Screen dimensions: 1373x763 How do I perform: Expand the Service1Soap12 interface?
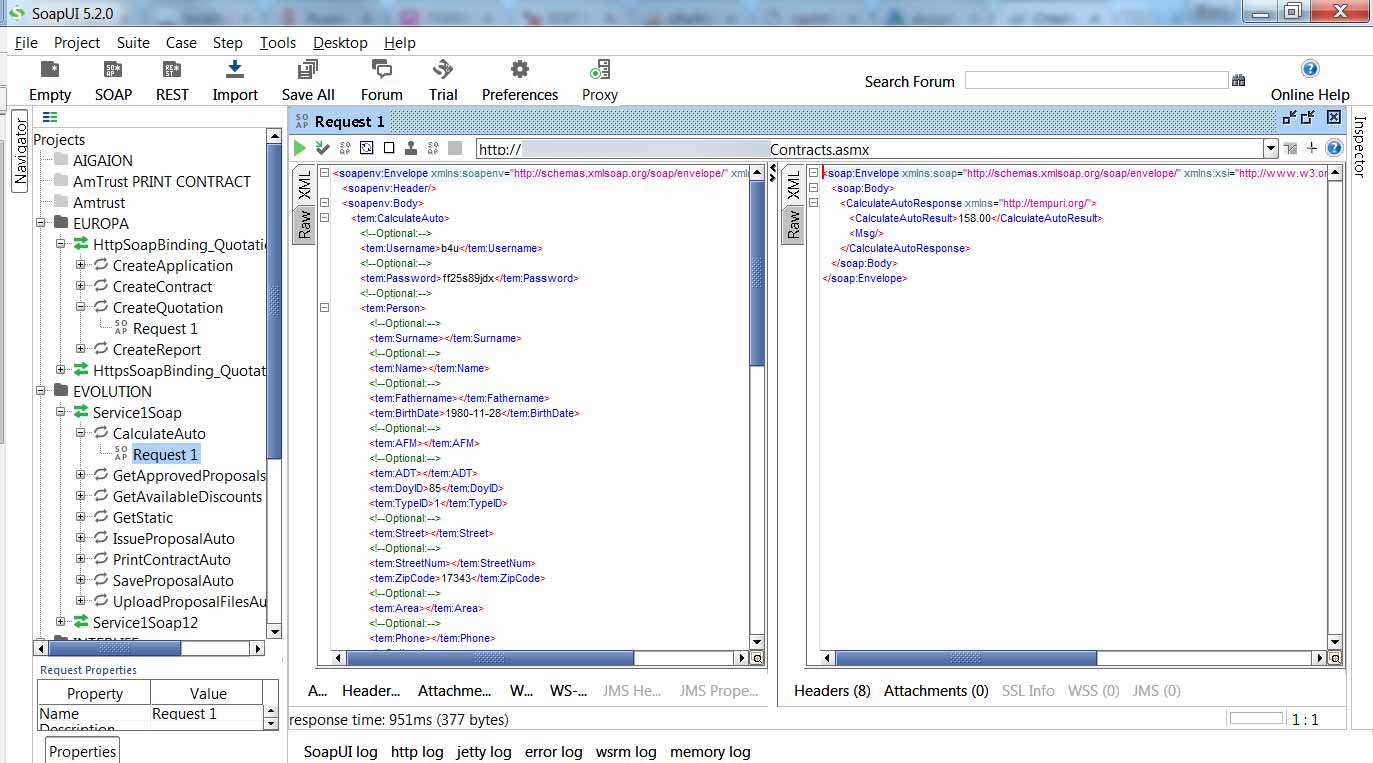[x=61, y=622]
